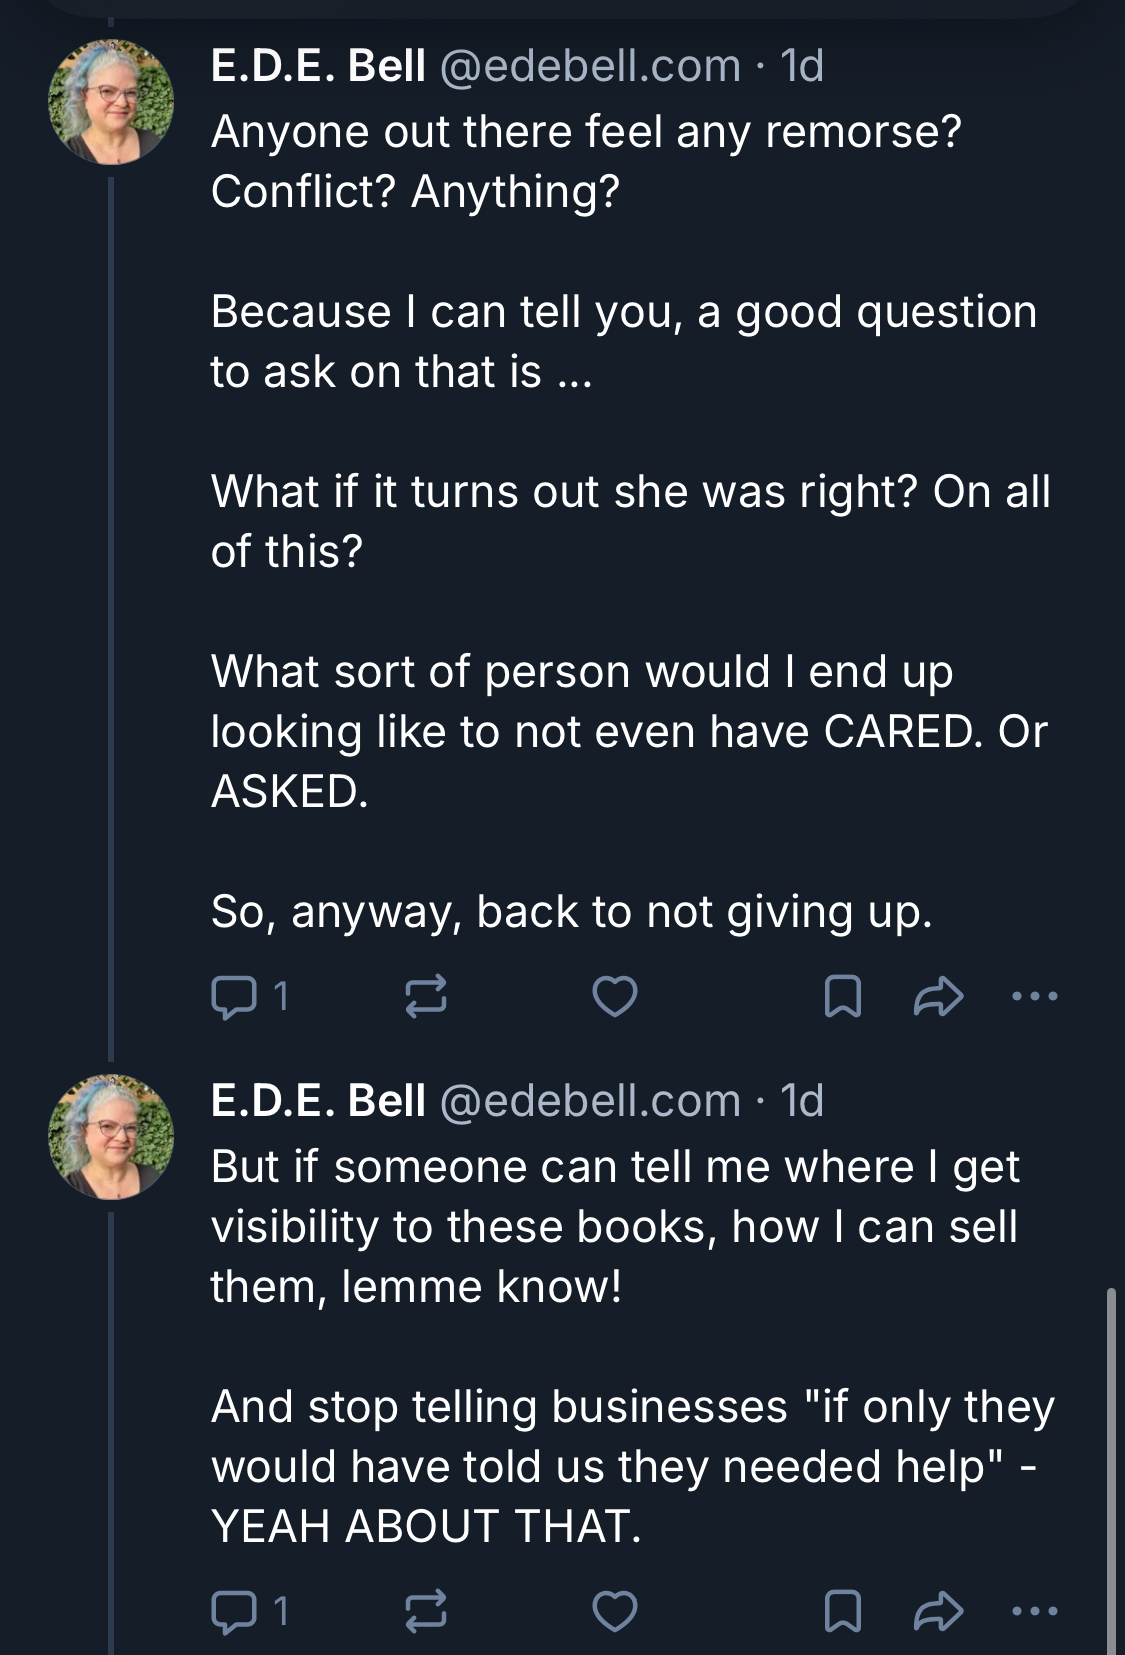Open E.D.E. Bell's avatar on the second post
The width and height of the screenshot is (1125, 1655).
(111, 1137)
